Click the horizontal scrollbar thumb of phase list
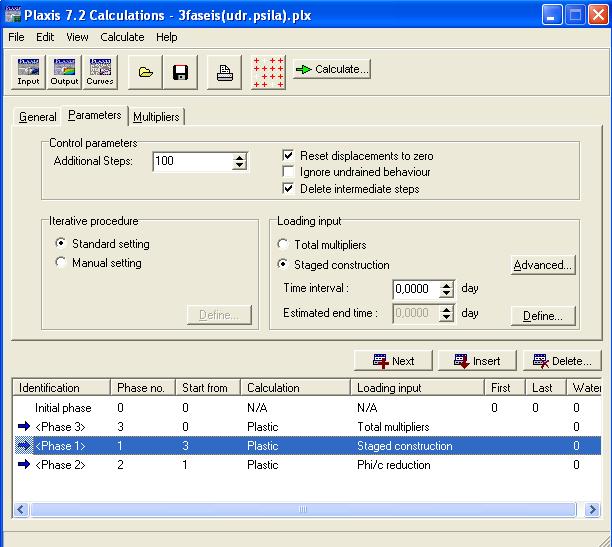The image size is (612, 547). pos(303,509)
